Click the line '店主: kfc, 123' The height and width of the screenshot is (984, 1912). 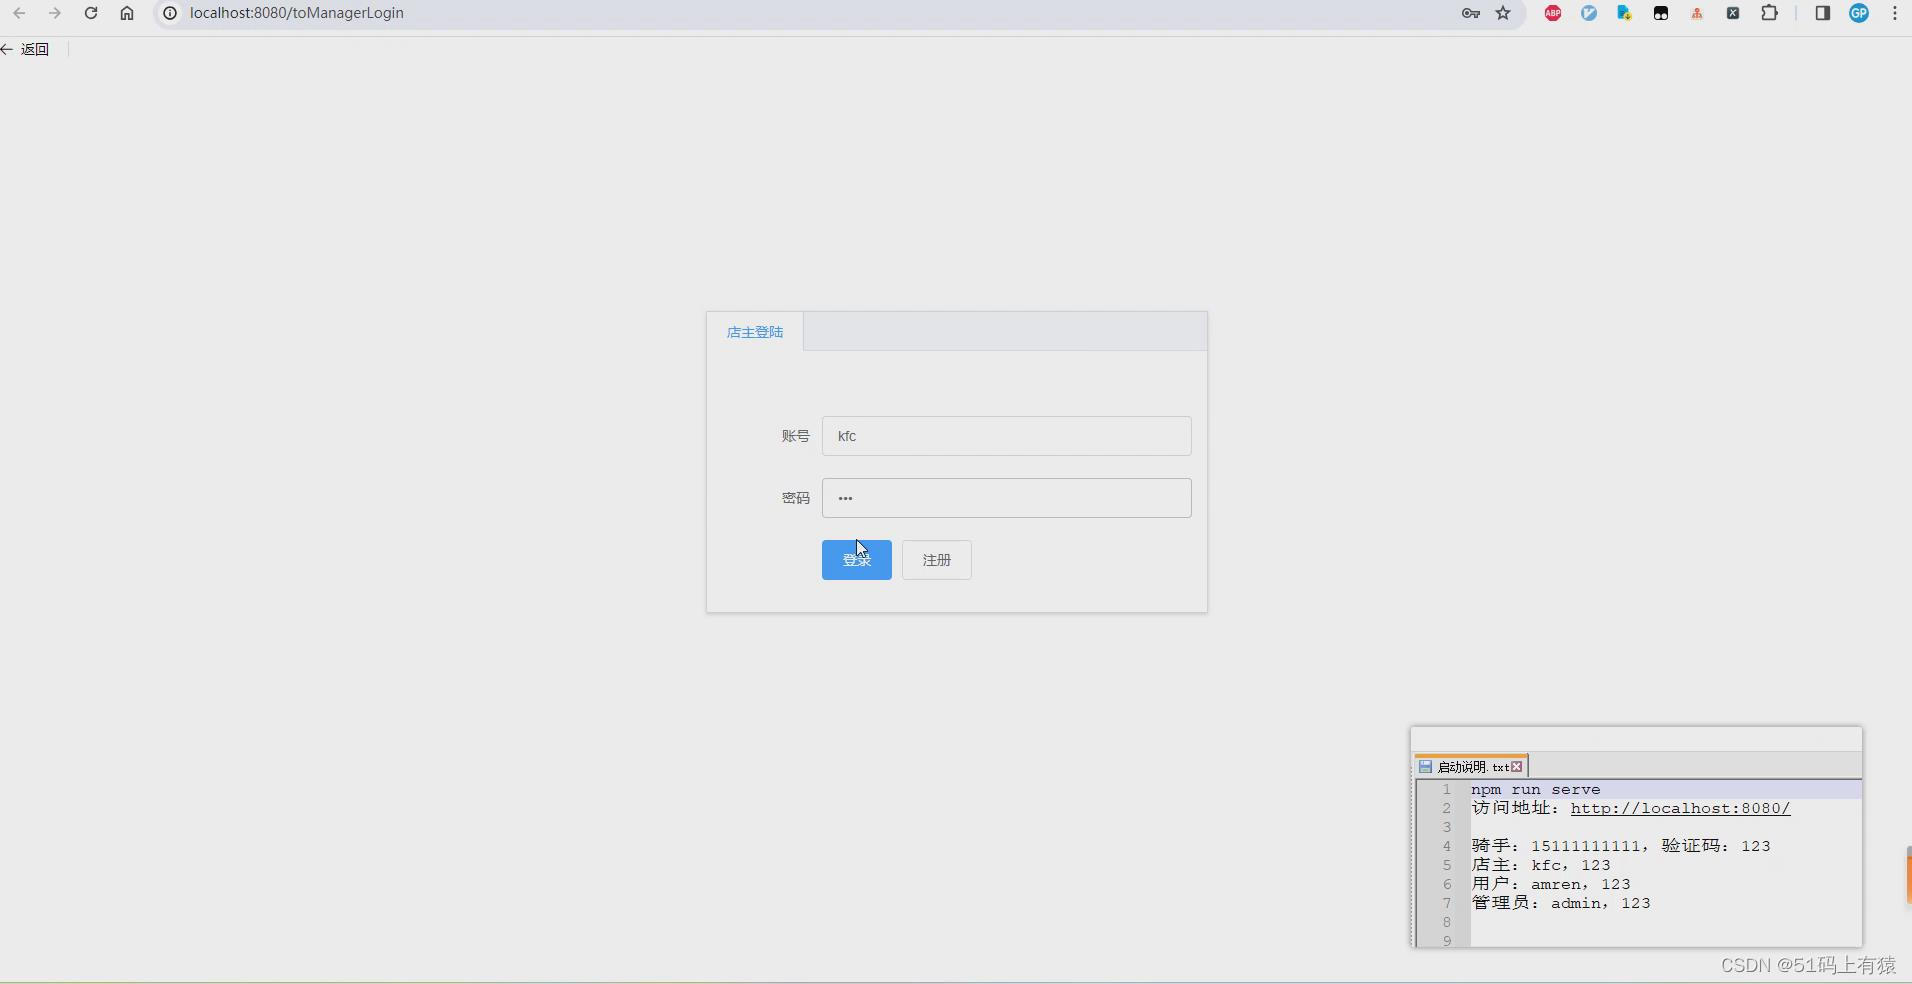pos(1541,865)
